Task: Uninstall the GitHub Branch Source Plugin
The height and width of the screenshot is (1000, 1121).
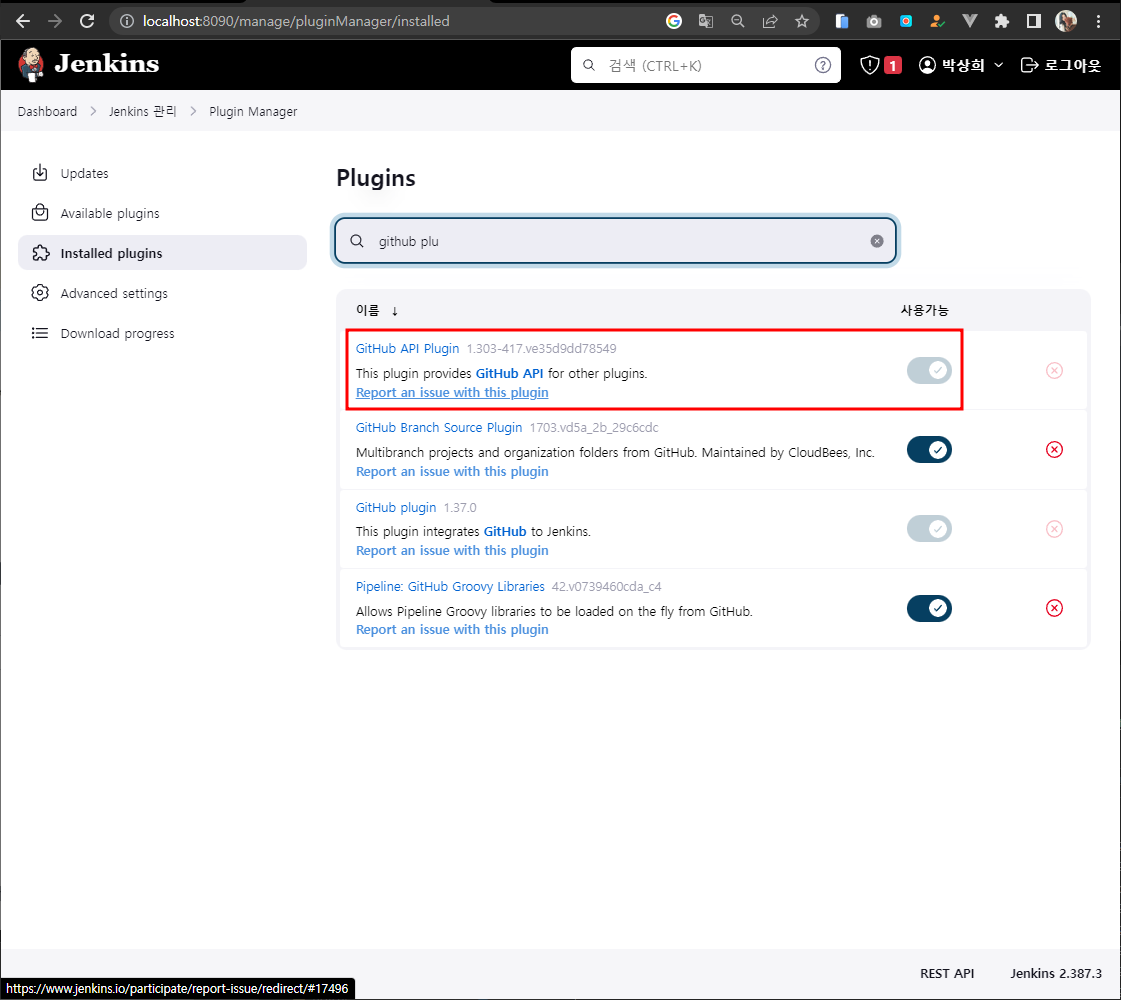Action: [x=1054, y=450]
